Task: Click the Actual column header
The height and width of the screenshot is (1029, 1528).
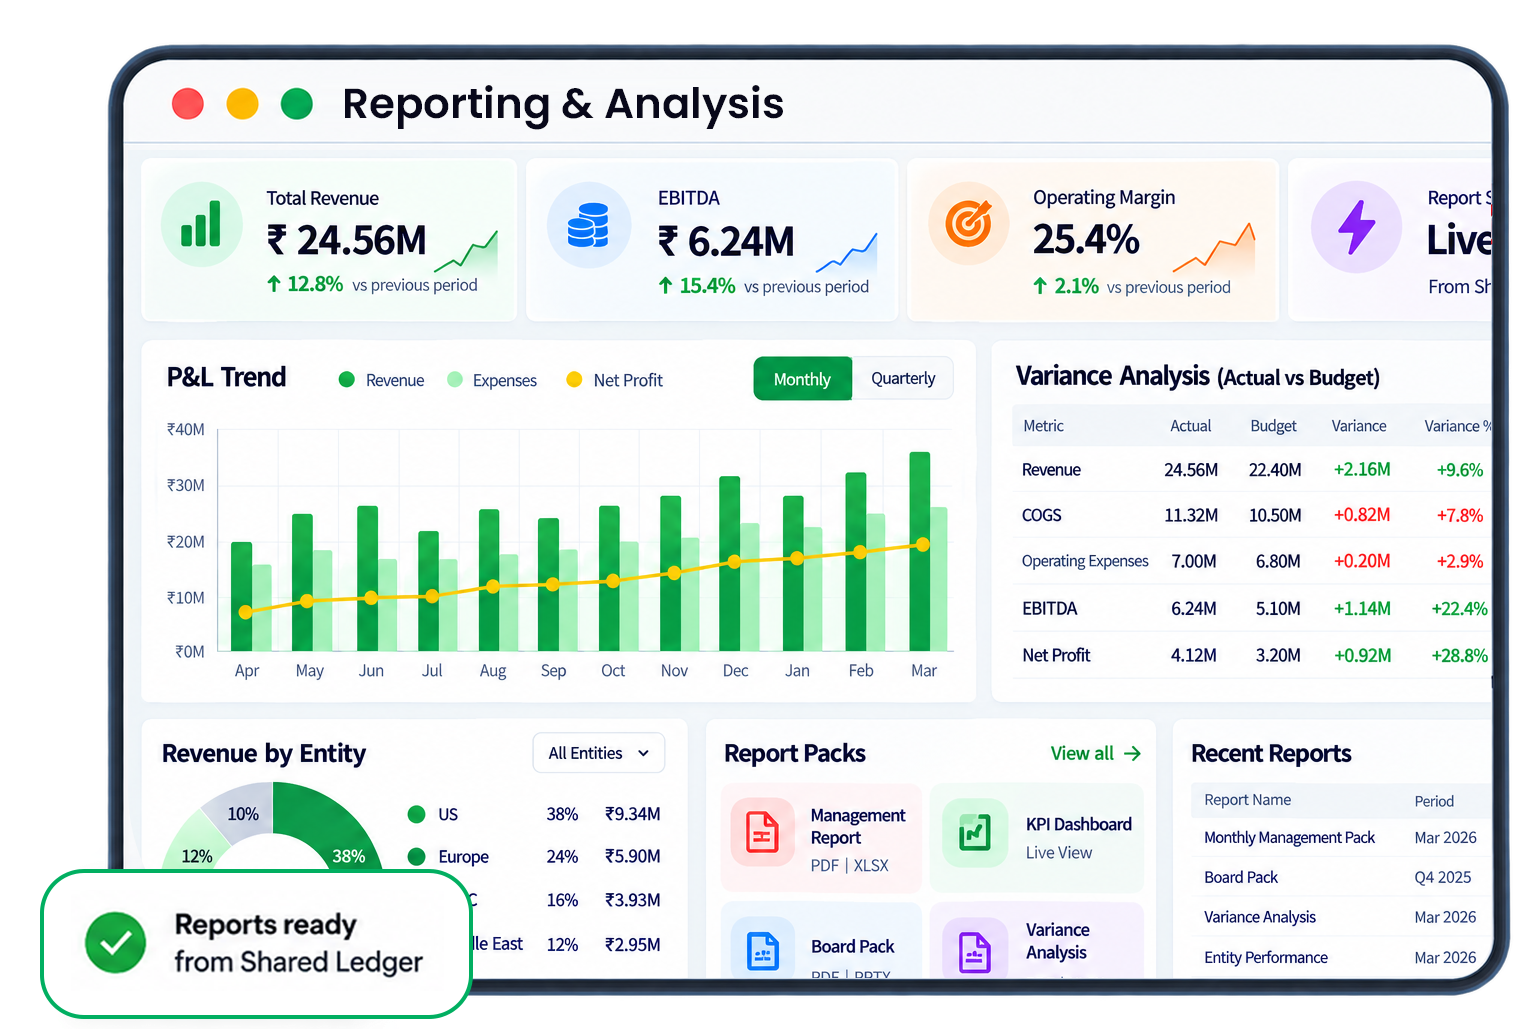Action: pos(1190,426)
